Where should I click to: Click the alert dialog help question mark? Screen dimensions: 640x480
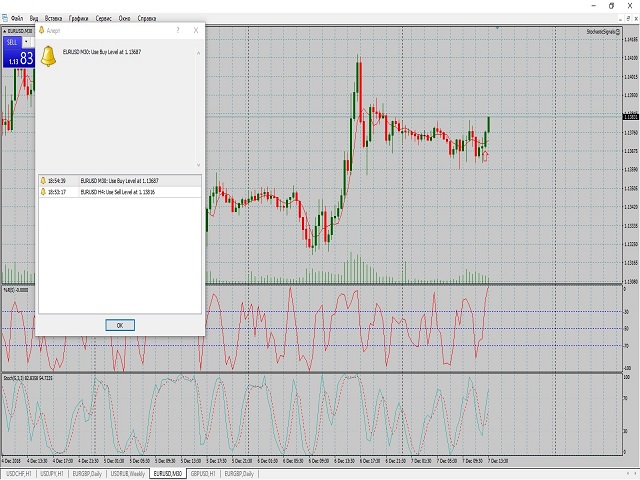pyautogui.click(x=178, y=30)
